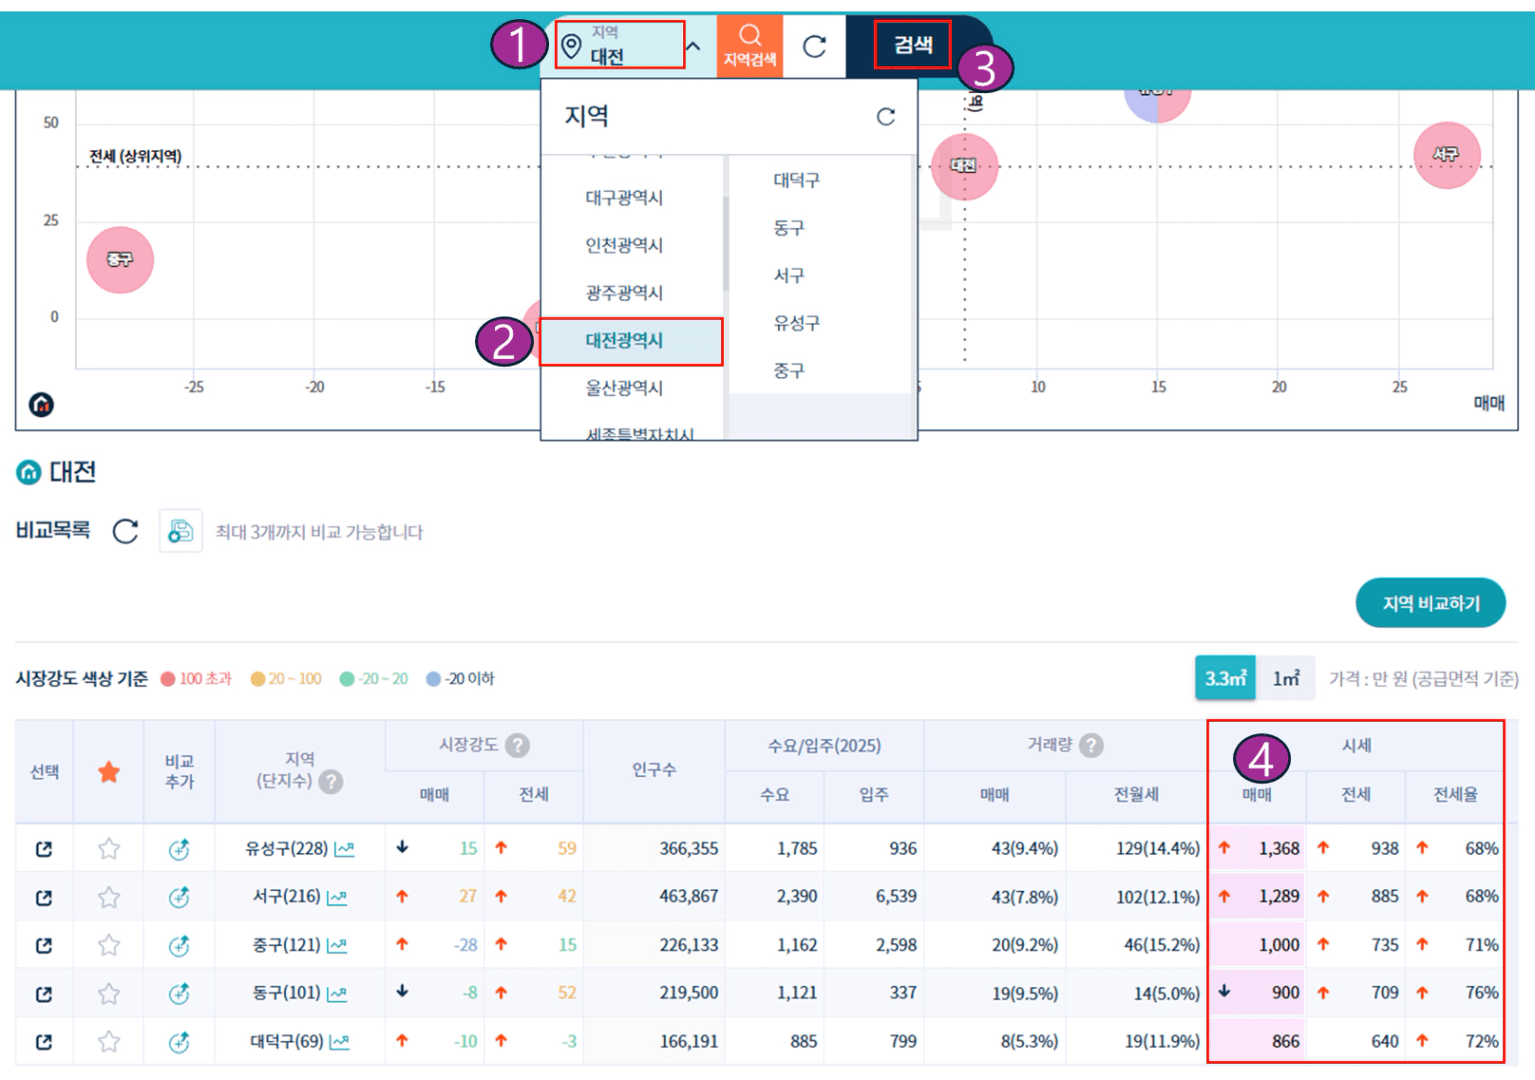Click the orange star in the table header
This screenshot has height=1080, width=1535.
(109, 771)
